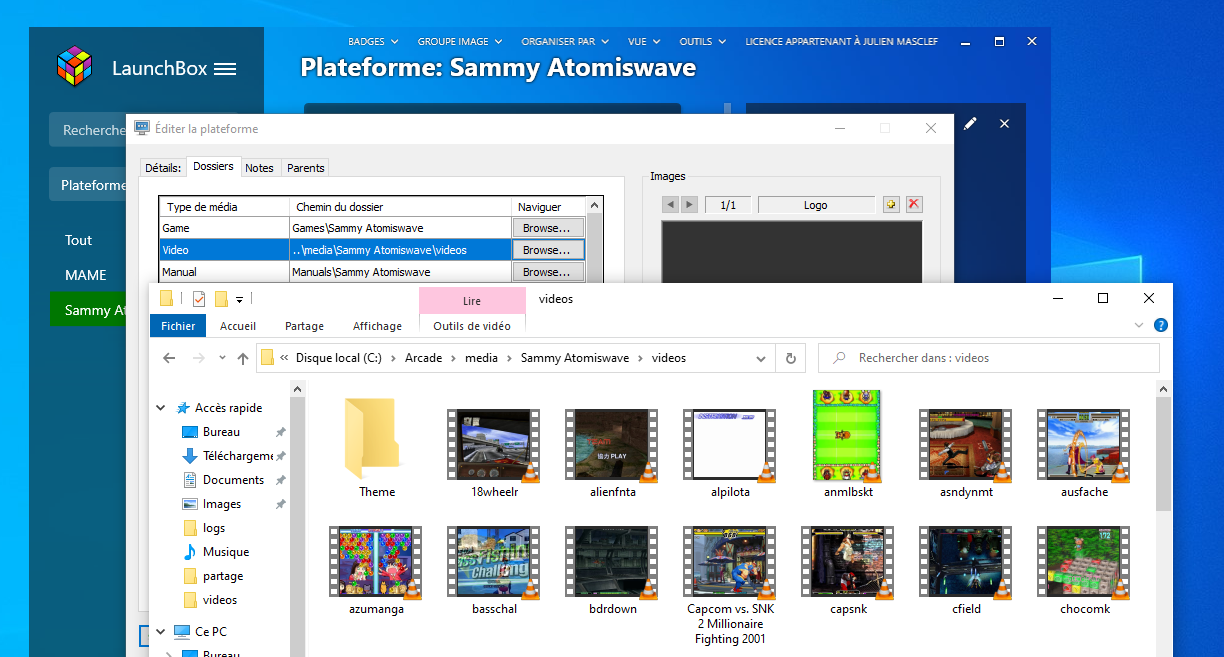Switch to the Dossiers tab
The image size is (1224, 657).
point(213,167)
